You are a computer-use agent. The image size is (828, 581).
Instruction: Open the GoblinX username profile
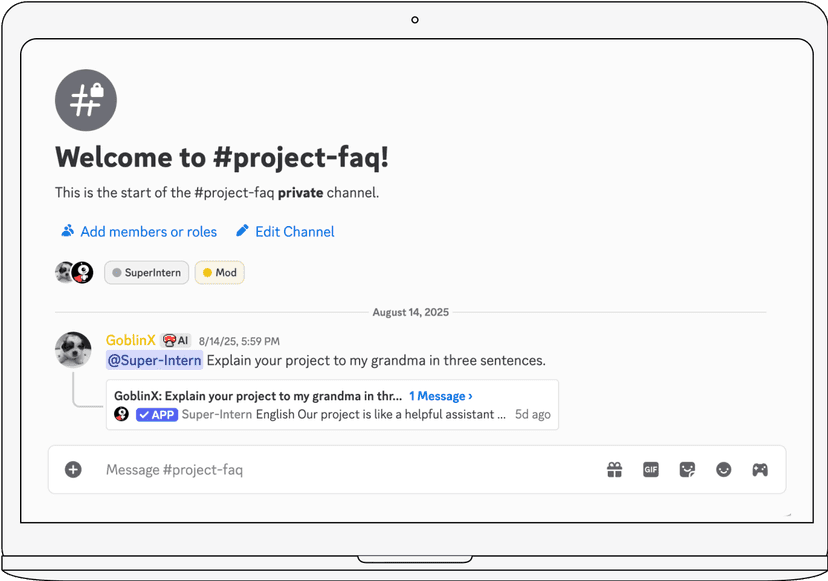(x=131, y=341)
